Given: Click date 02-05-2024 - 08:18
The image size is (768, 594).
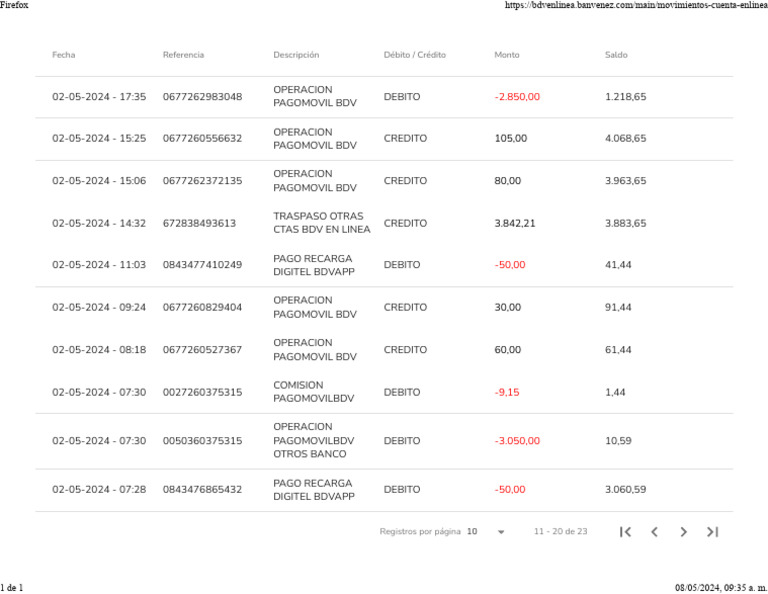Looking at the screenshot, I should [99, 350].
